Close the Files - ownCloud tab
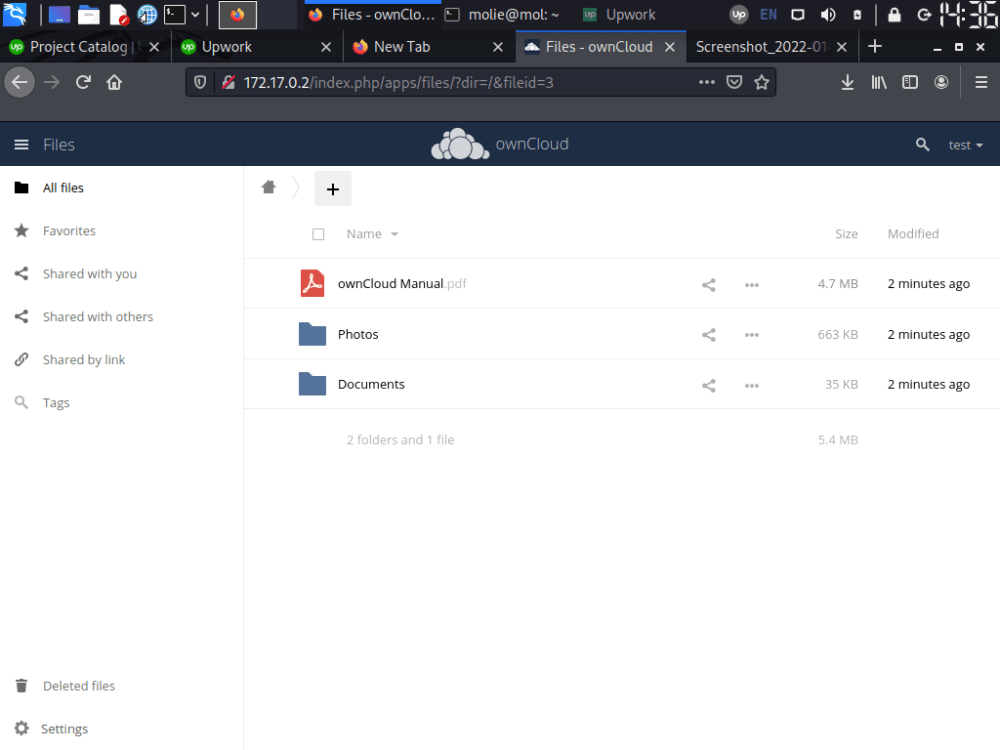 coord(670,47)
